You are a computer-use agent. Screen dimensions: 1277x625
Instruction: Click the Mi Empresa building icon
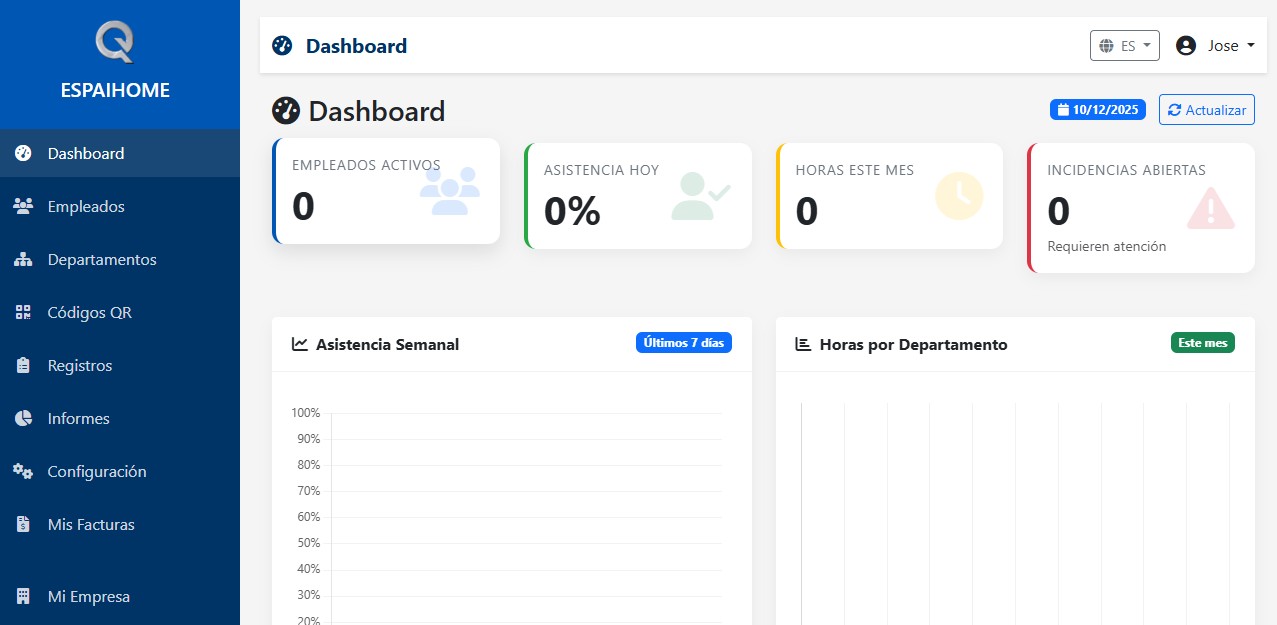pyautogui.click(x=22, y=596)
